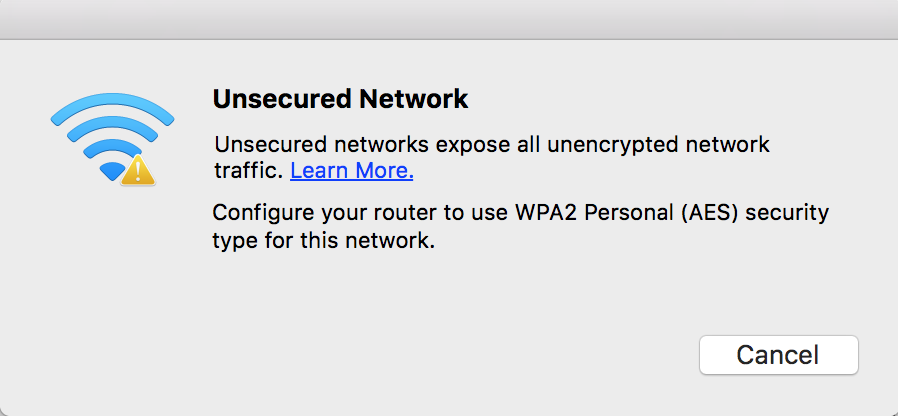Click the Unsecured Network heading
Screen dimensions: 898x416
[340, 99]
